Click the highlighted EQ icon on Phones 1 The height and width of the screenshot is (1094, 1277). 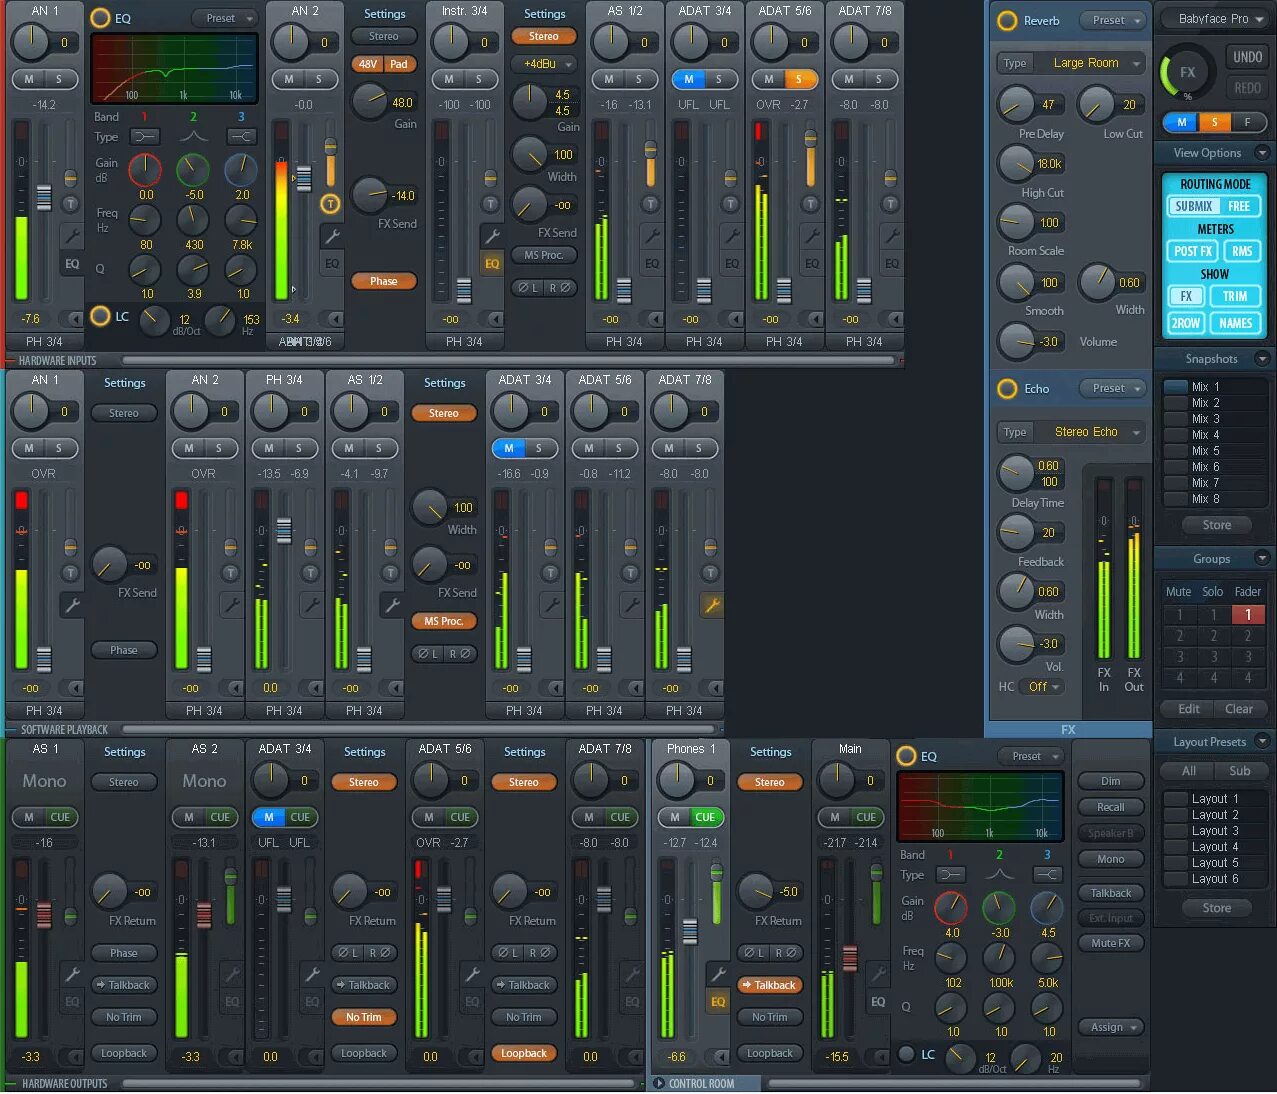(718, 1001)
